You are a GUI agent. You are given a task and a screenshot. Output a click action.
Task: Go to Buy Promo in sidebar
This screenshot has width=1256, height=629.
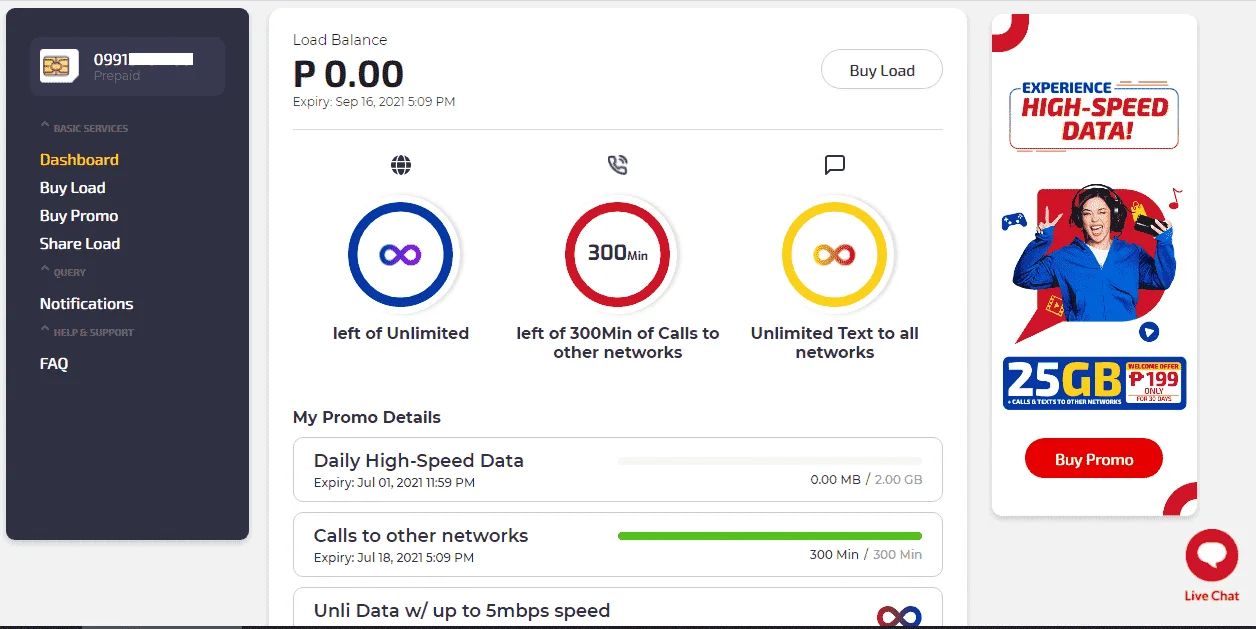point(79,216)
